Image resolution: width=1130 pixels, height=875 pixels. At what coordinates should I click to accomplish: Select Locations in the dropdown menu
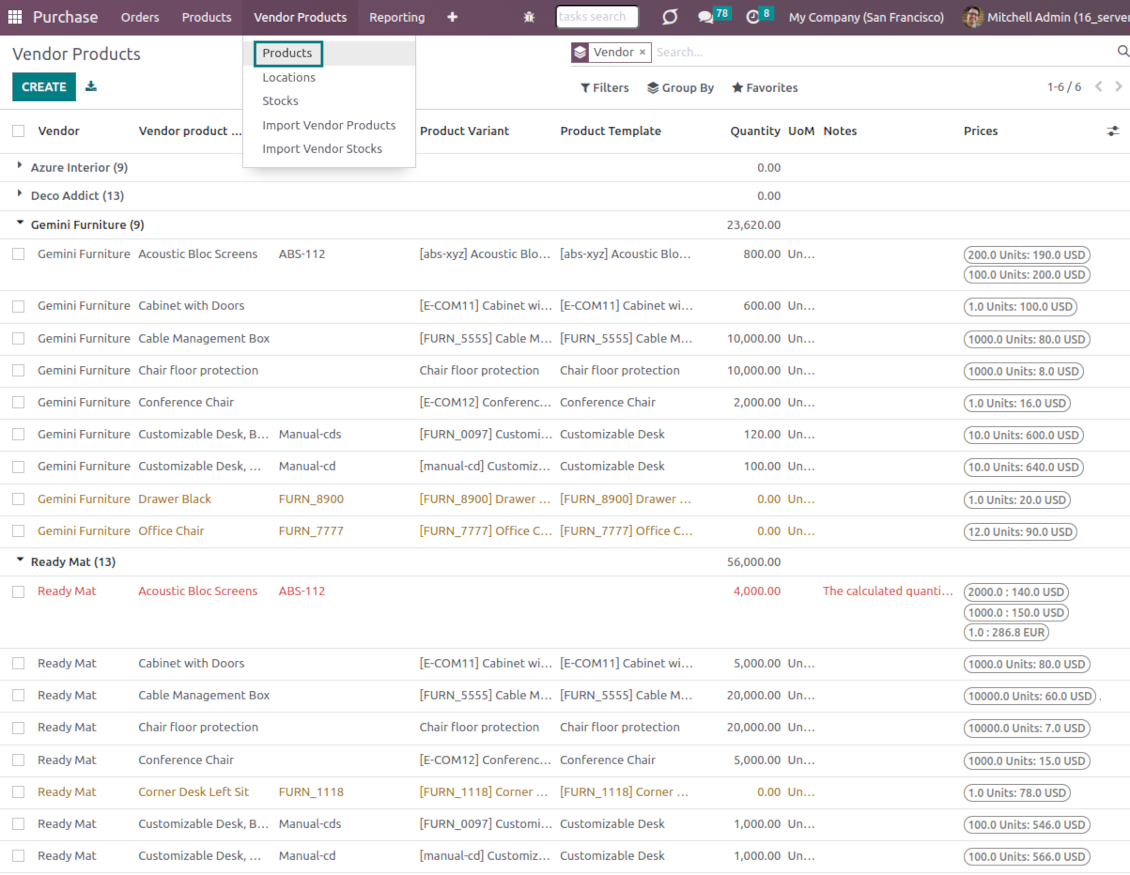point(288,77)
